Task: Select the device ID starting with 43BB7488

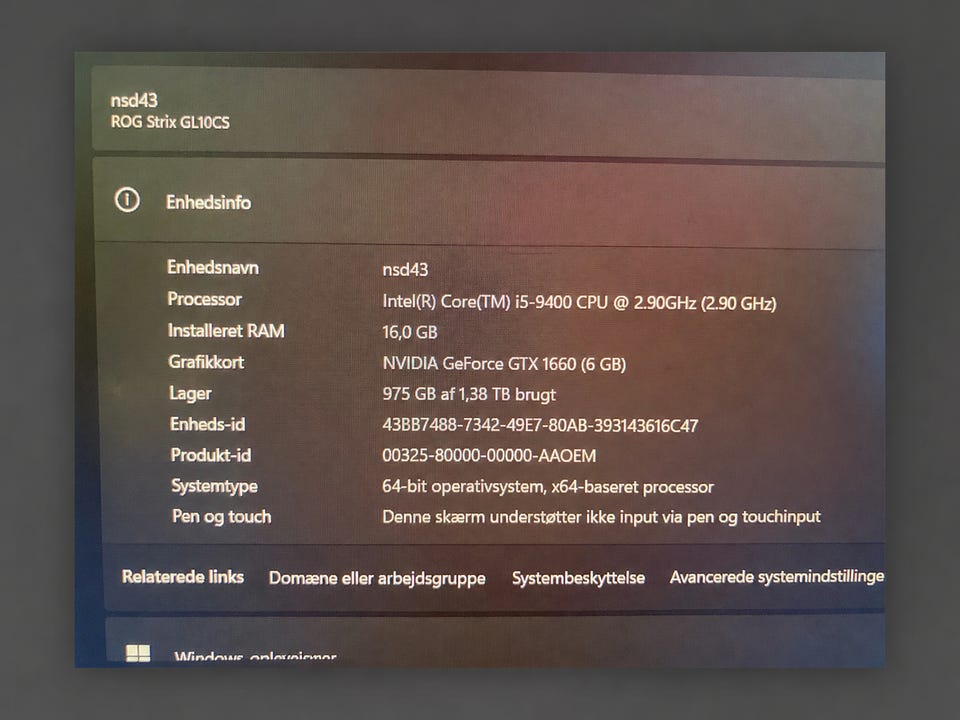Action: coord(540,426)
